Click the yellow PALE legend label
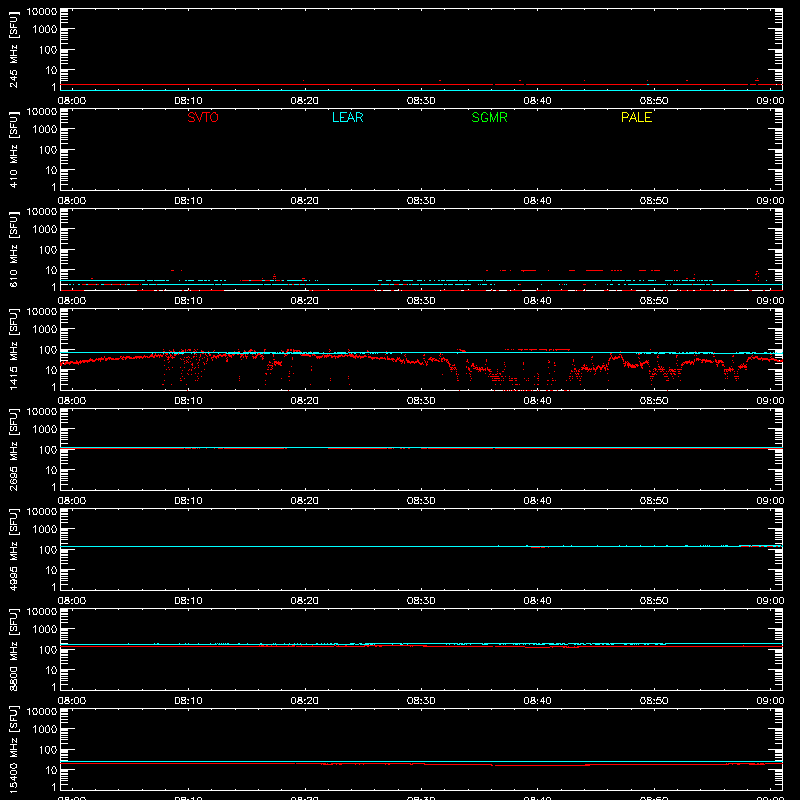The width and height of the screenshot is (800, 800). (x=636, y=117)
